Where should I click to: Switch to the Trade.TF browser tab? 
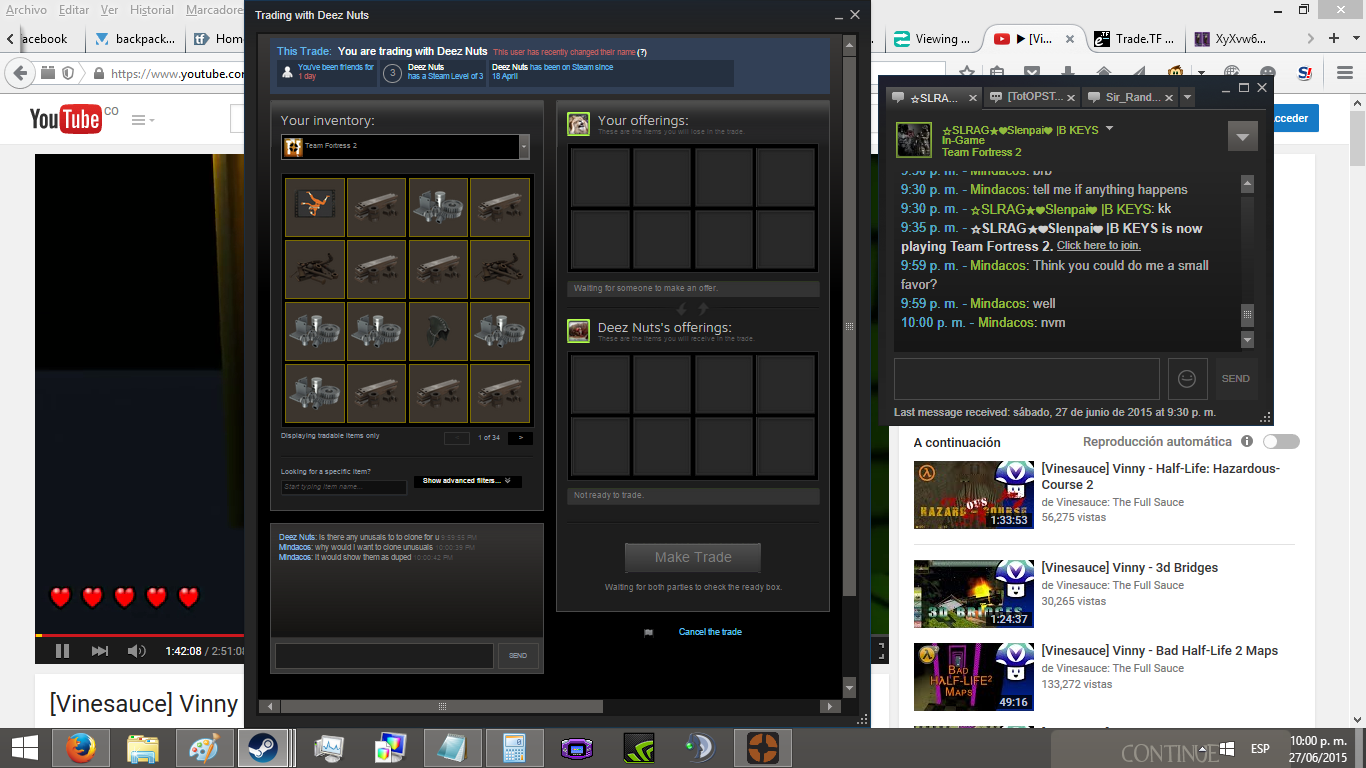(x=1131, y=39)
